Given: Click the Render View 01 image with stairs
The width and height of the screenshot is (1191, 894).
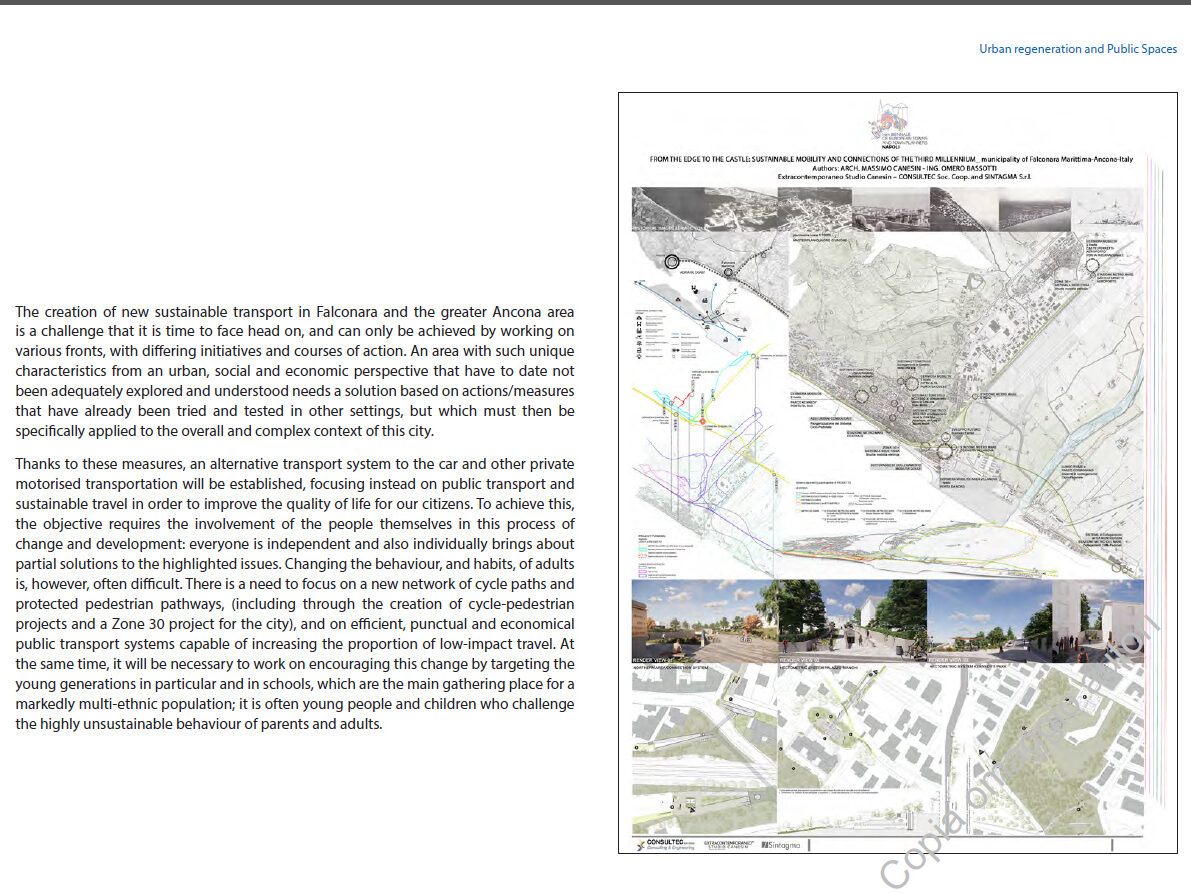Looking at the screenshot, I should click(x=704, y=622).
